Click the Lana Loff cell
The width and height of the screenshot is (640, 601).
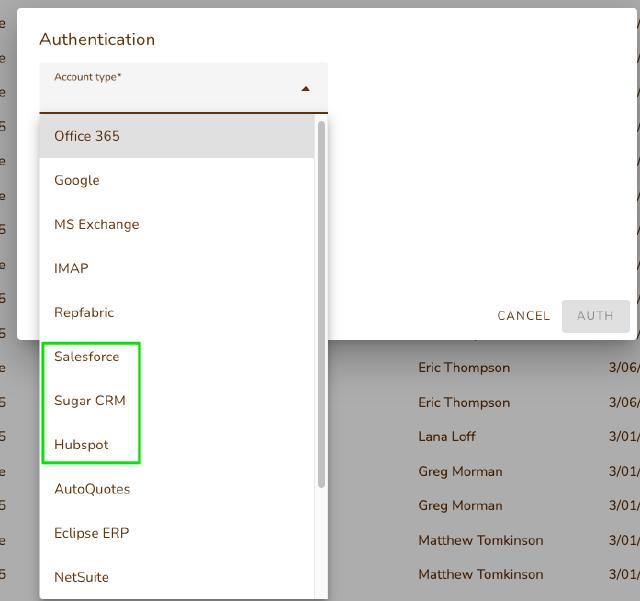pyautogui.click(x=447, y=436)
